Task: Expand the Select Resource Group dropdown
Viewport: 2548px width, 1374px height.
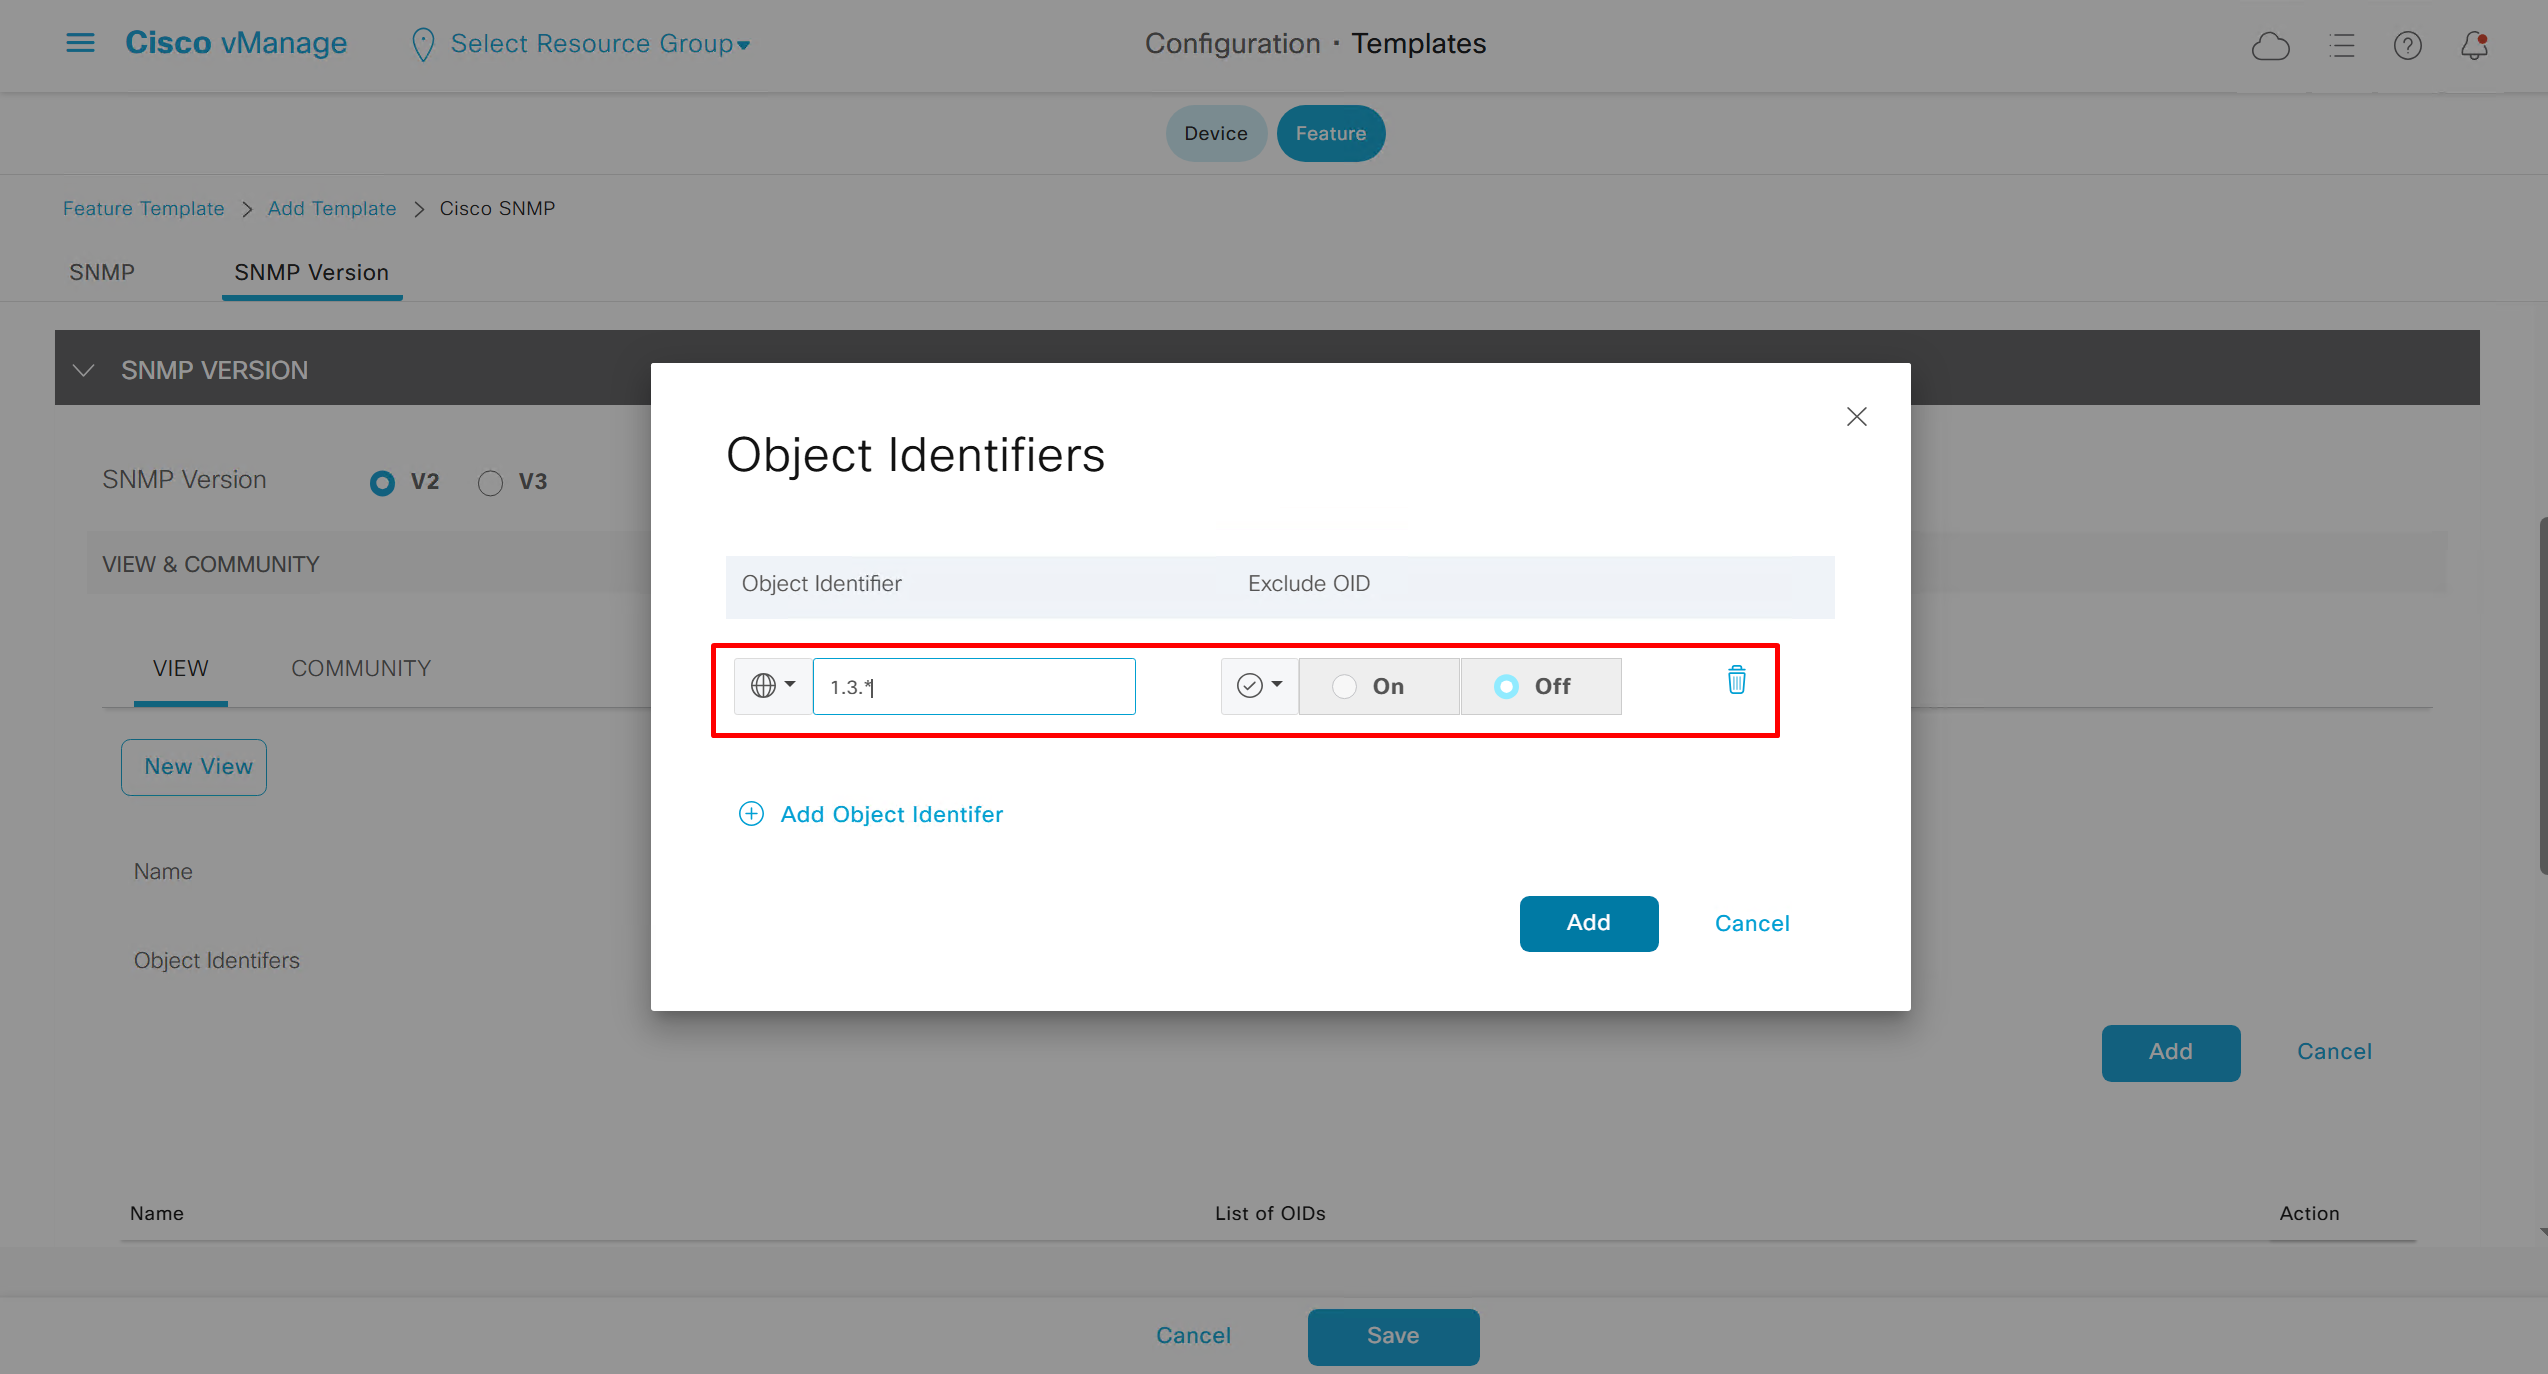Action: (600, 44)
